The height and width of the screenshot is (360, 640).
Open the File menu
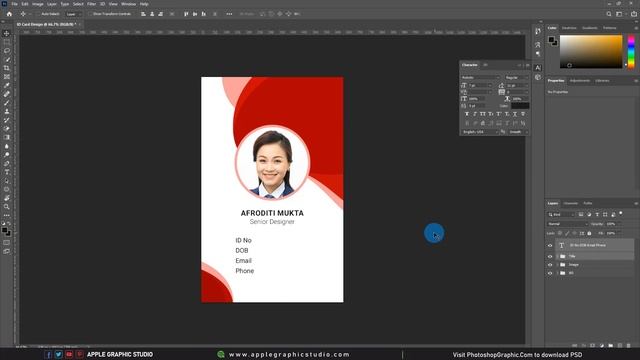14,4
